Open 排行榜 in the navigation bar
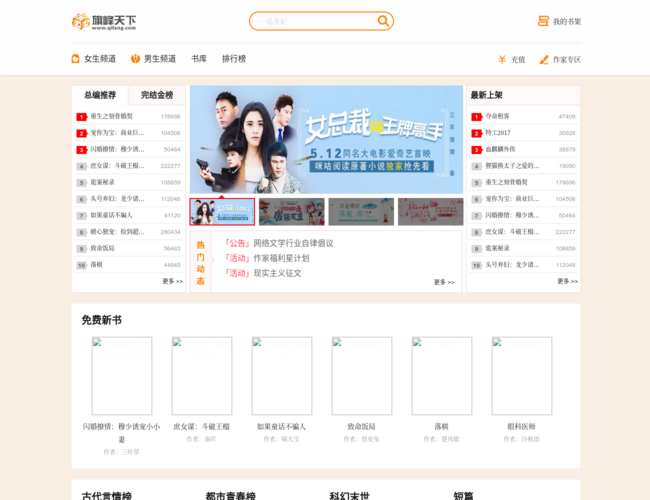This screenshot has height=500, width=650. pyautogui.click(x=234, y=59)
